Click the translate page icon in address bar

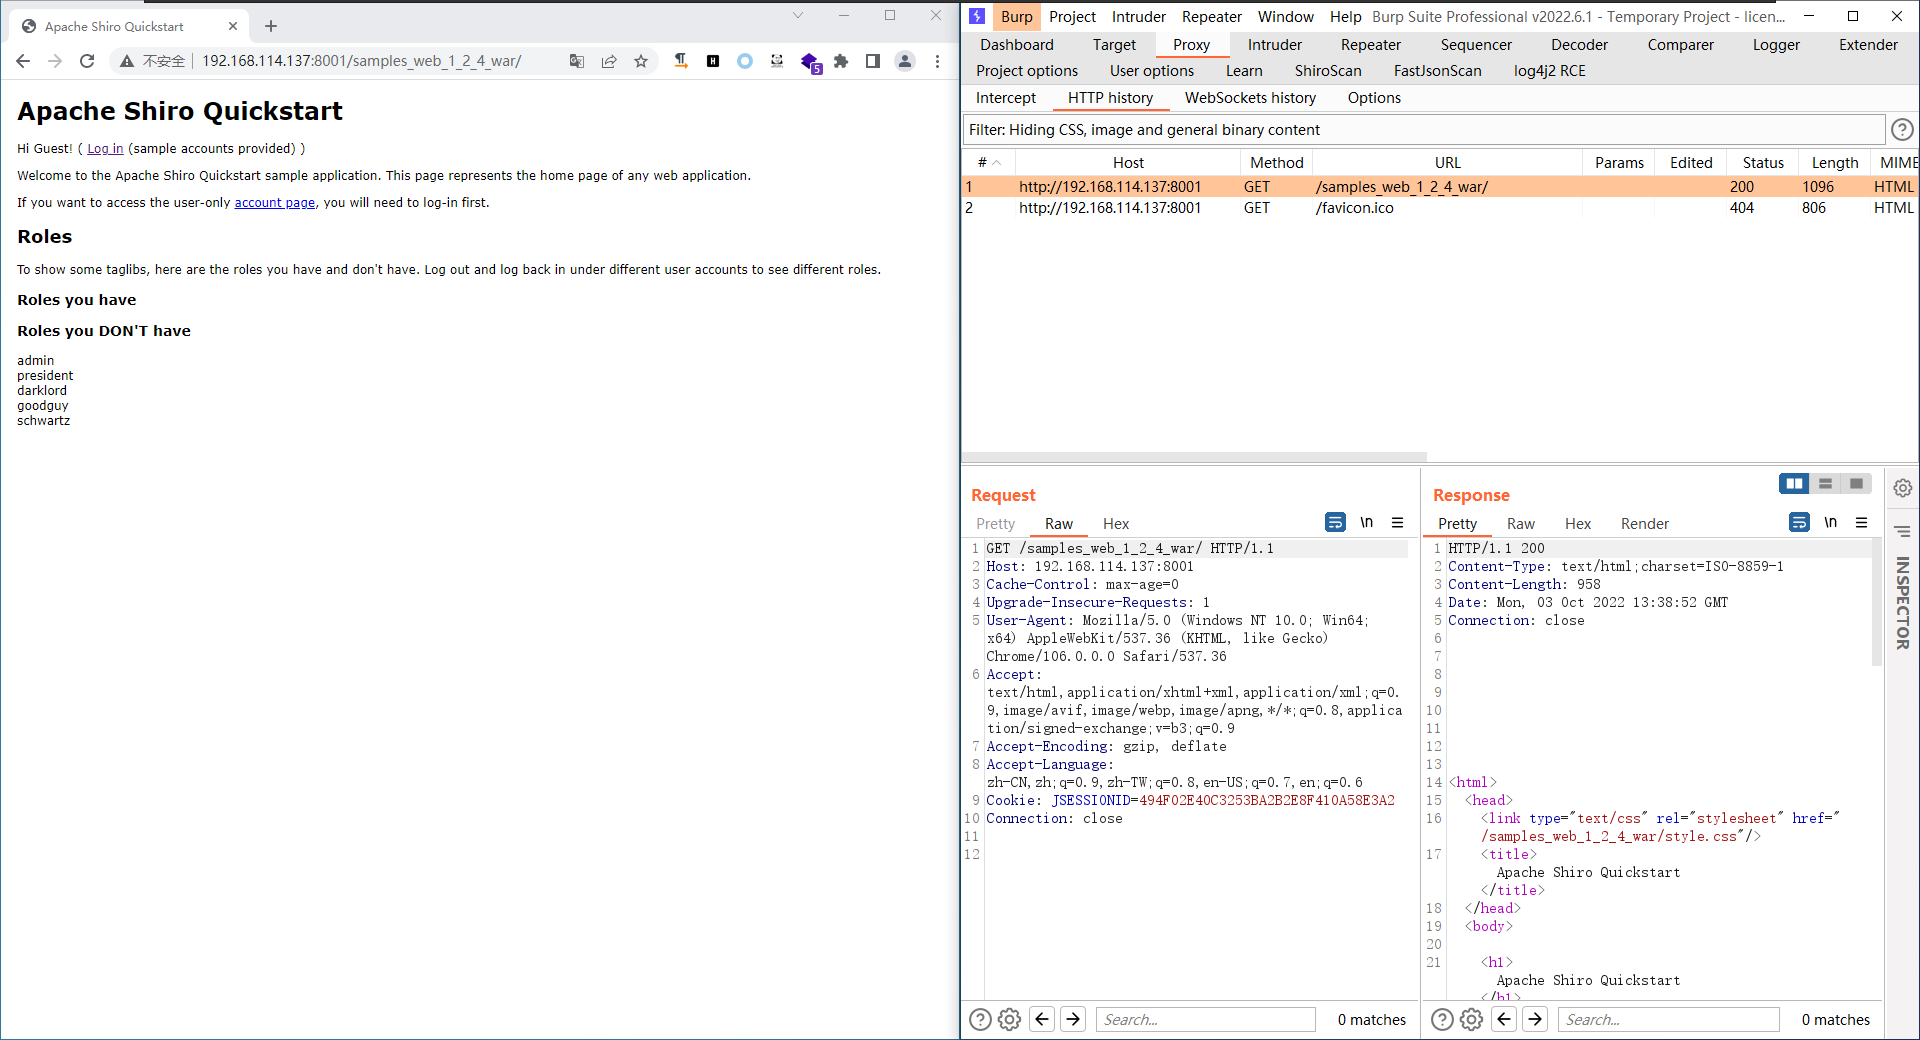(577, 61)
